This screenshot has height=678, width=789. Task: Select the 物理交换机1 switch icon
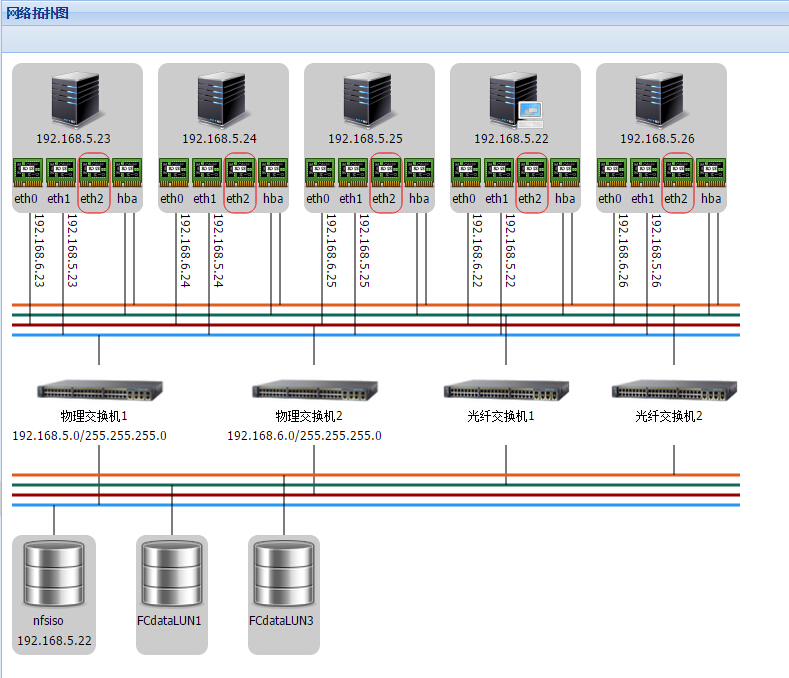(99, 390)
